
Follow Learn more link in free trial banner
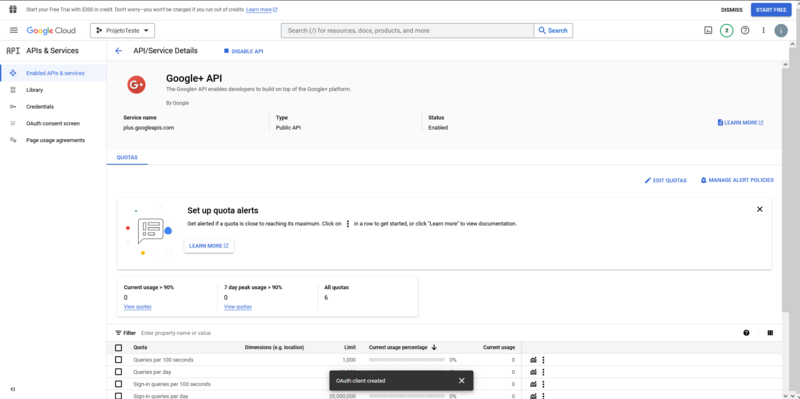click(x=262, y=10)
